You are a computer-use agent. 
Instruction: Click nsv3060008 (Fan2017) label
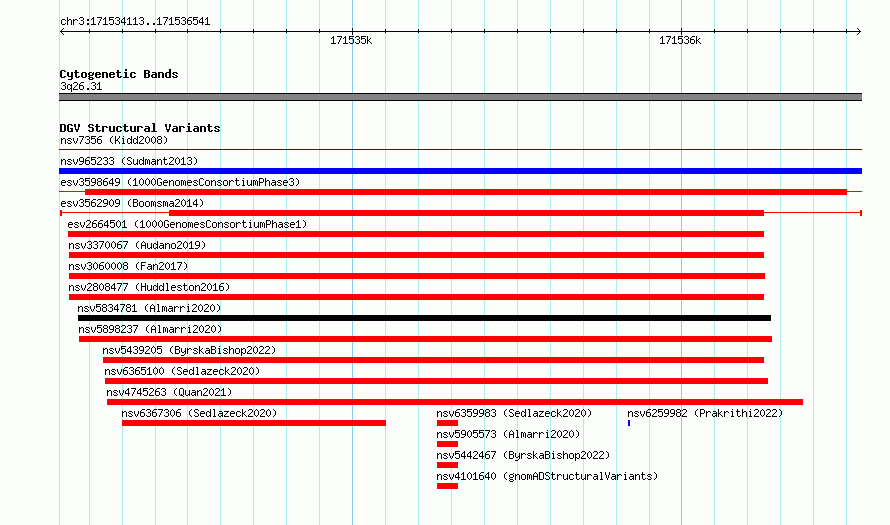point(128,266)
